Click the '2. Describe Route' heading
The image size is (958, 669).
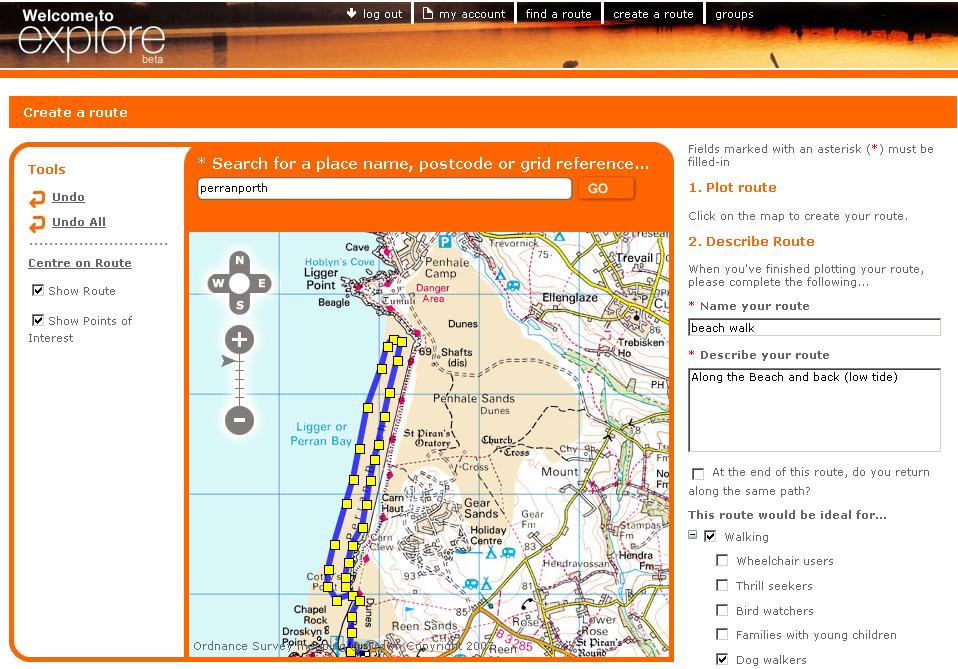pyautogui.click(x=751, y=241)
